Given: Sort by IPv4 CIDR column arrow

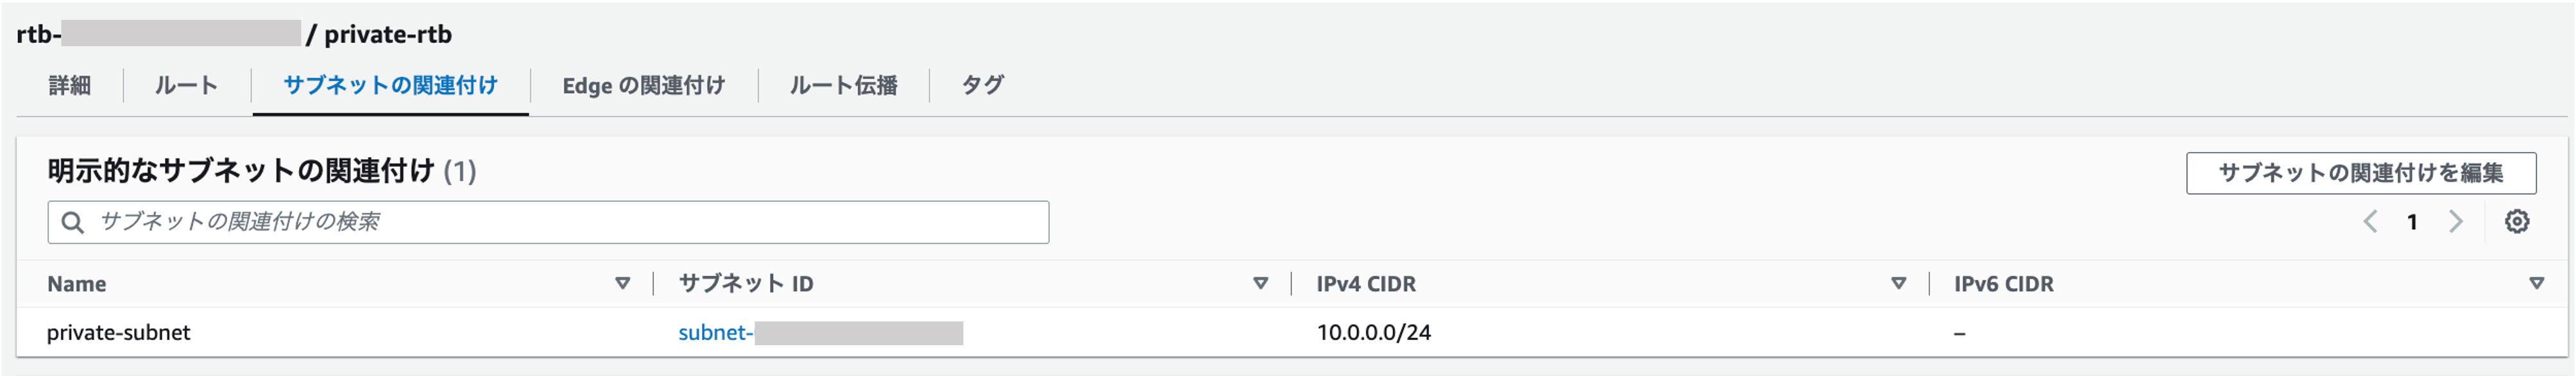Looking at the screenshot, I should click(x=1898, y=284).
